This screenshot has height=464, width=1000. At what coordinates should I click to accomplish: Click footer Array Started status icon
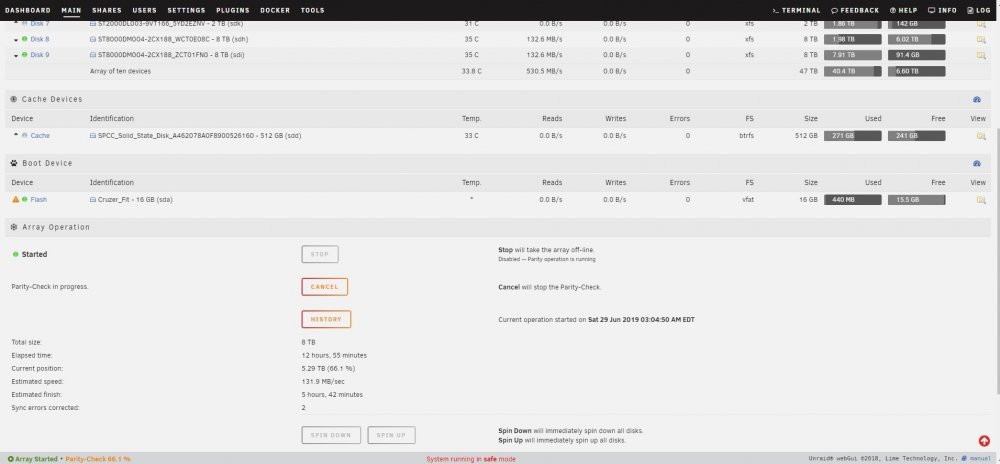(10, 459)
